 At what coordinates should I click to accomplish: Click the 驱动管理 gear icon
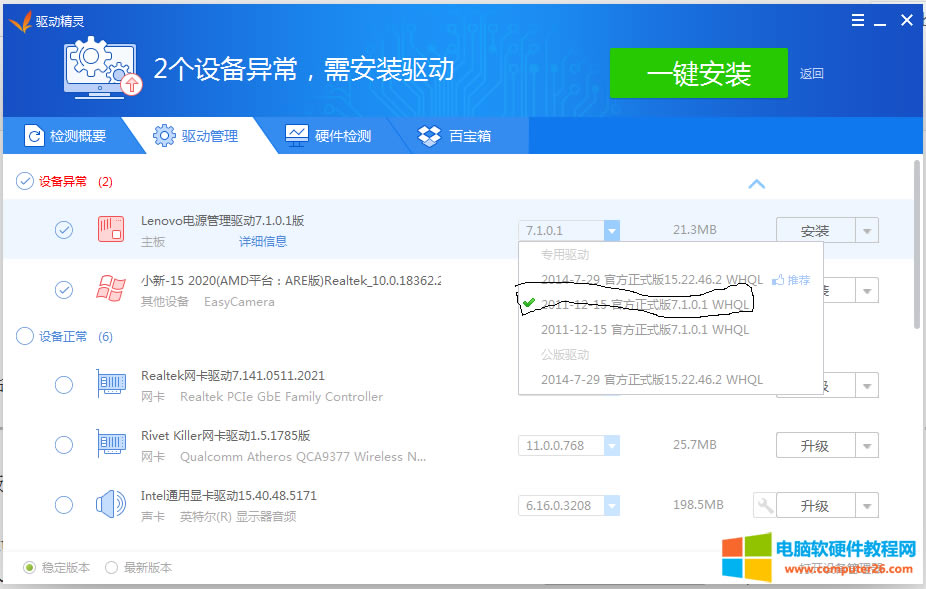[162, 133]
